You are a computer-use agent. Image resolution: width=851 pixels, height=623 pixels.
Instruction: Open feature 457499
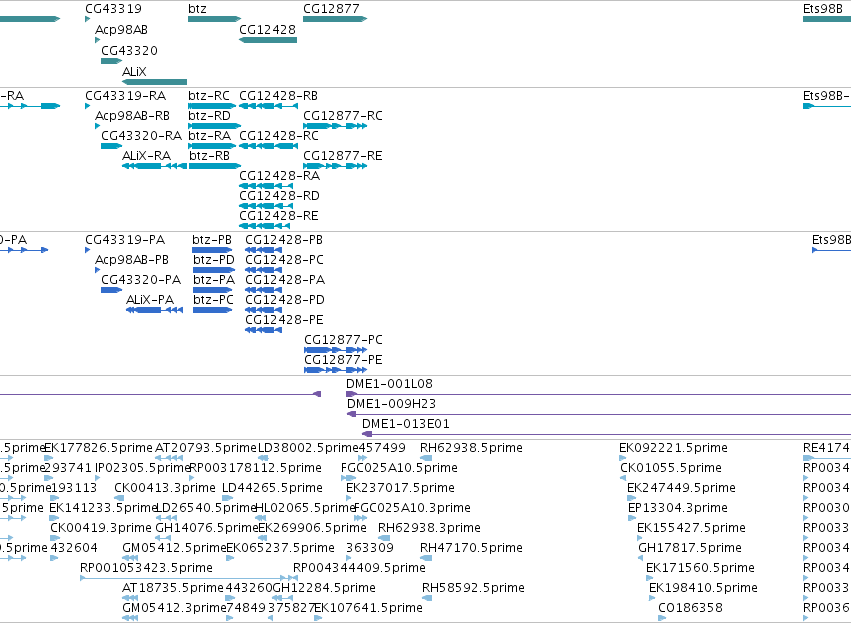click(x=363, y=459)
